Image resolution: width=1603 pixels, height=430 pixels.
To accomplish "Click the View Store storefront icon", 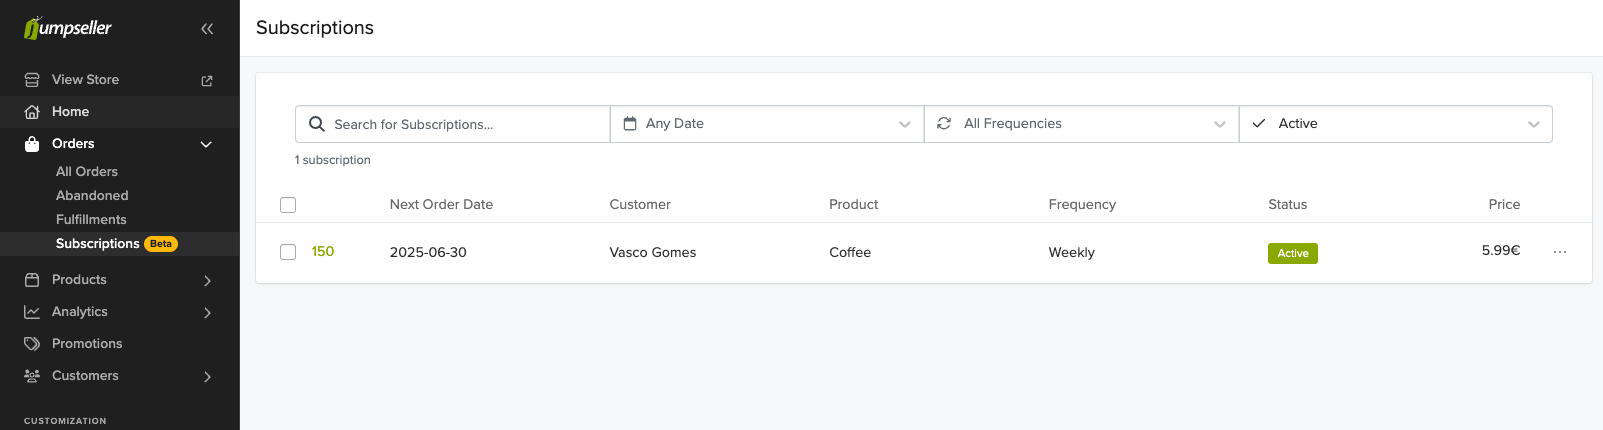I will coord(32,80).
